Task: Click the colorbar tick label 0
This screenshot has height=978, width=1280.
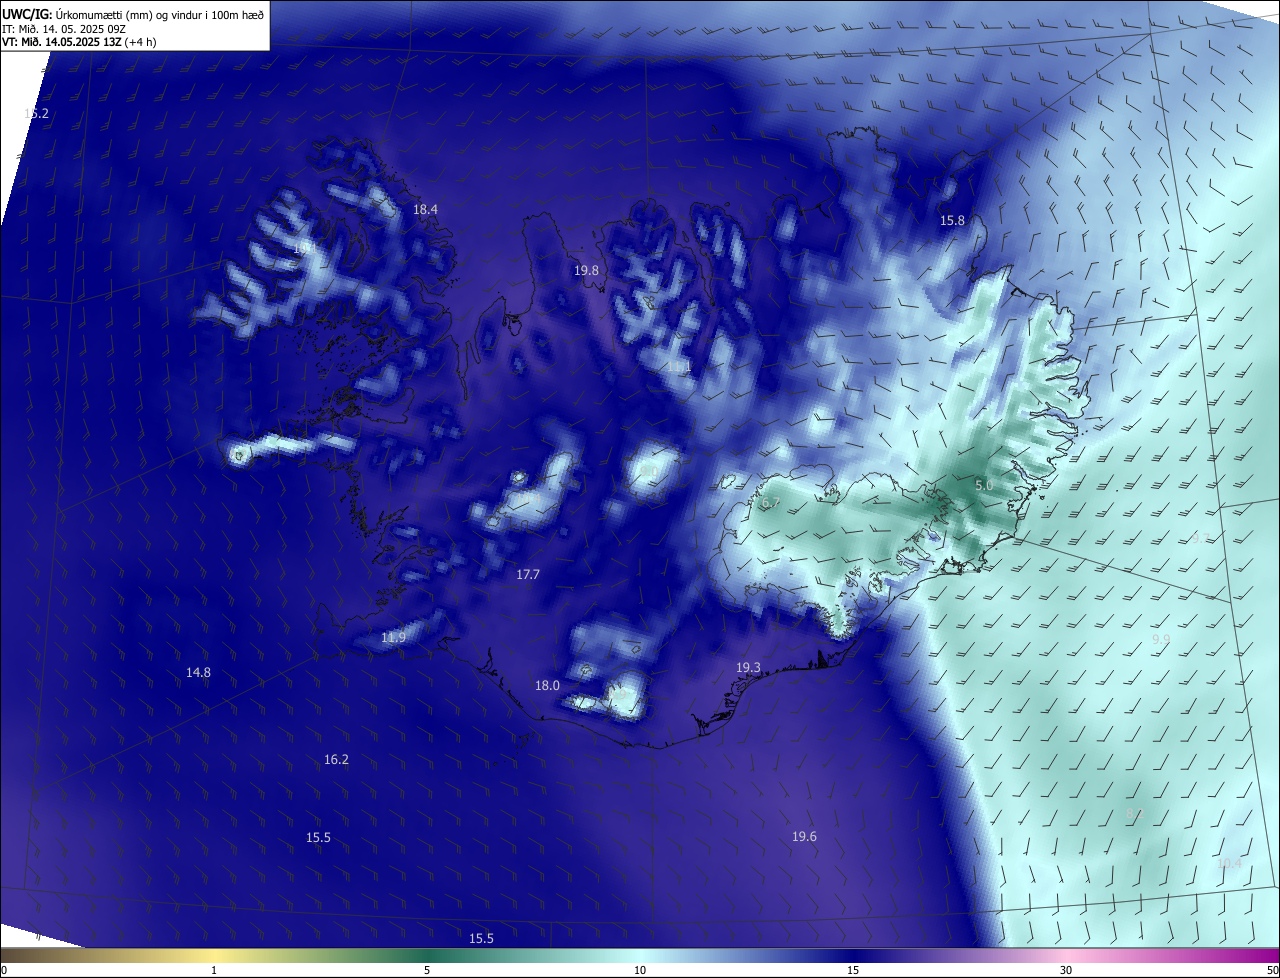Action: click(4, 970)
